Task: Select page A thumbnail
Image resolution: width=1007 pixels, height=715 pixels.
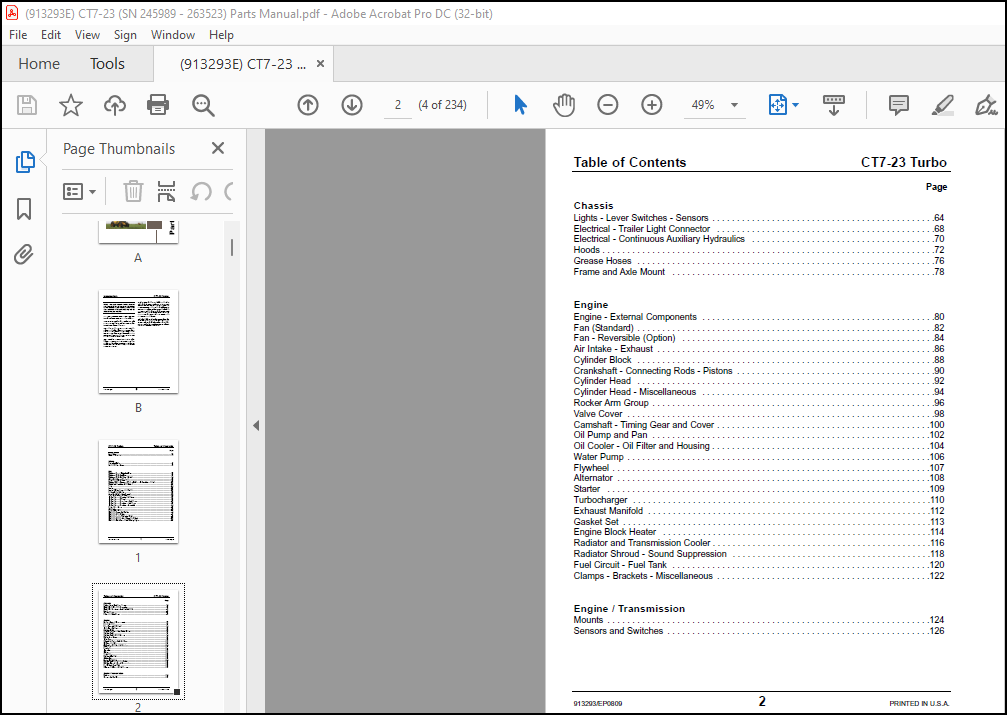Action: (138, 232)
